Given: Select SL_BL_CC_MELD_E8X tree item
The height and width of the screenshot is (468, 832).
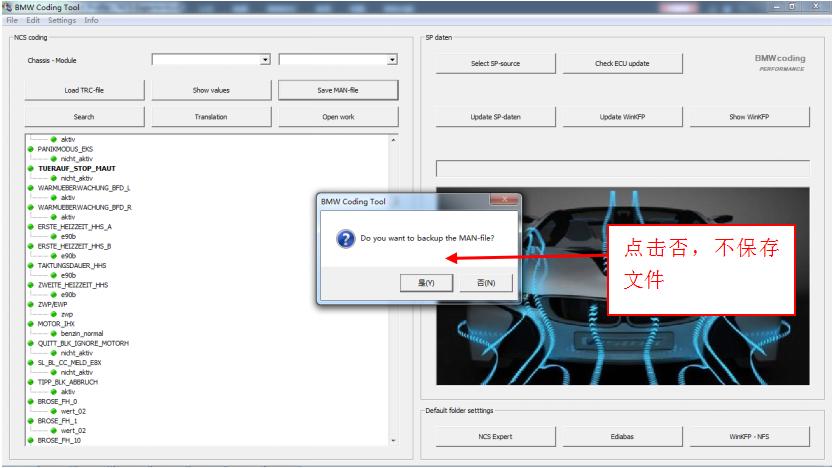Looking at the screenshot, I should [x=70, y=362].
